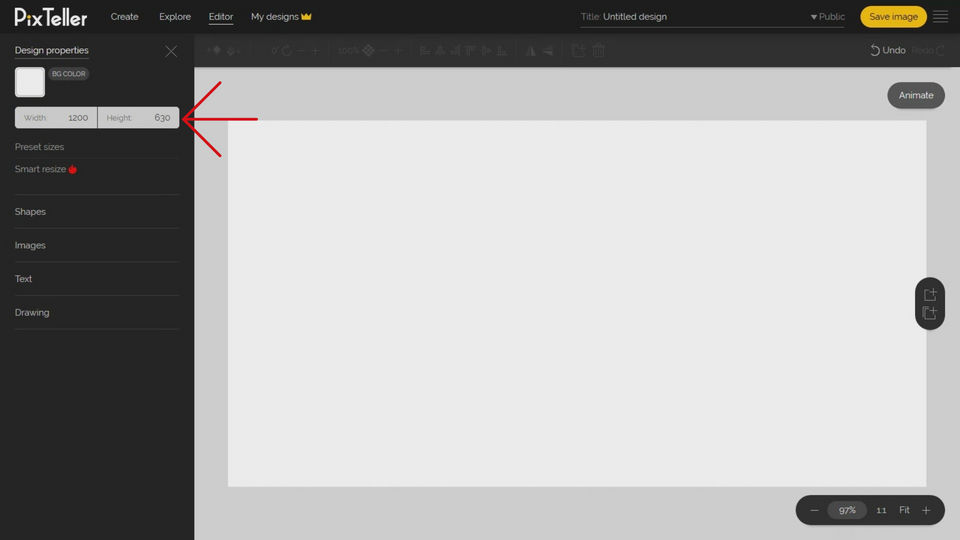Open My designs page
This screenshot has width=960, height=540.
(x=281, y=17)
